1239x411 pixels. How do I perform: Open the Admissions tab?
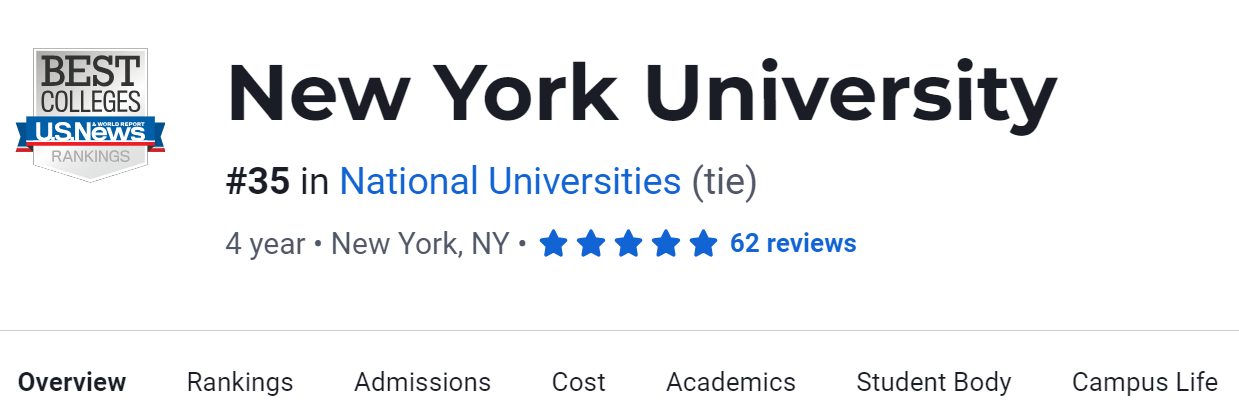(422, 382)
